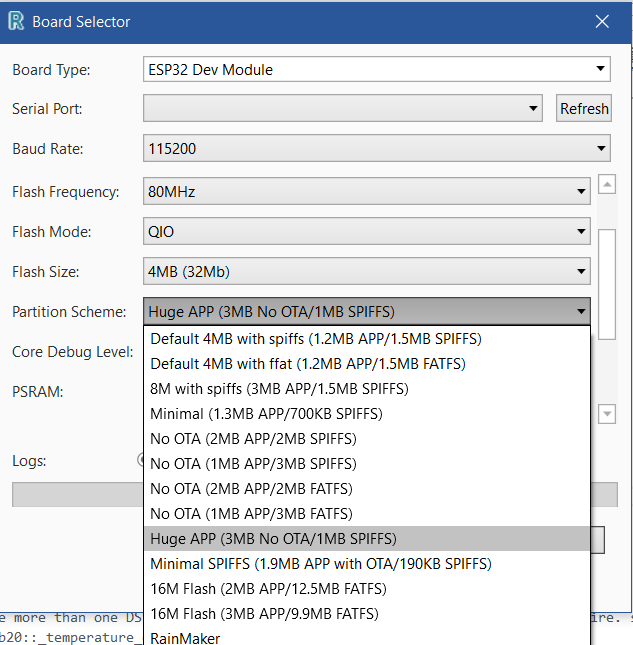Select 8M with spiffs partition
The image size is (633, 645).
[279, 388]
